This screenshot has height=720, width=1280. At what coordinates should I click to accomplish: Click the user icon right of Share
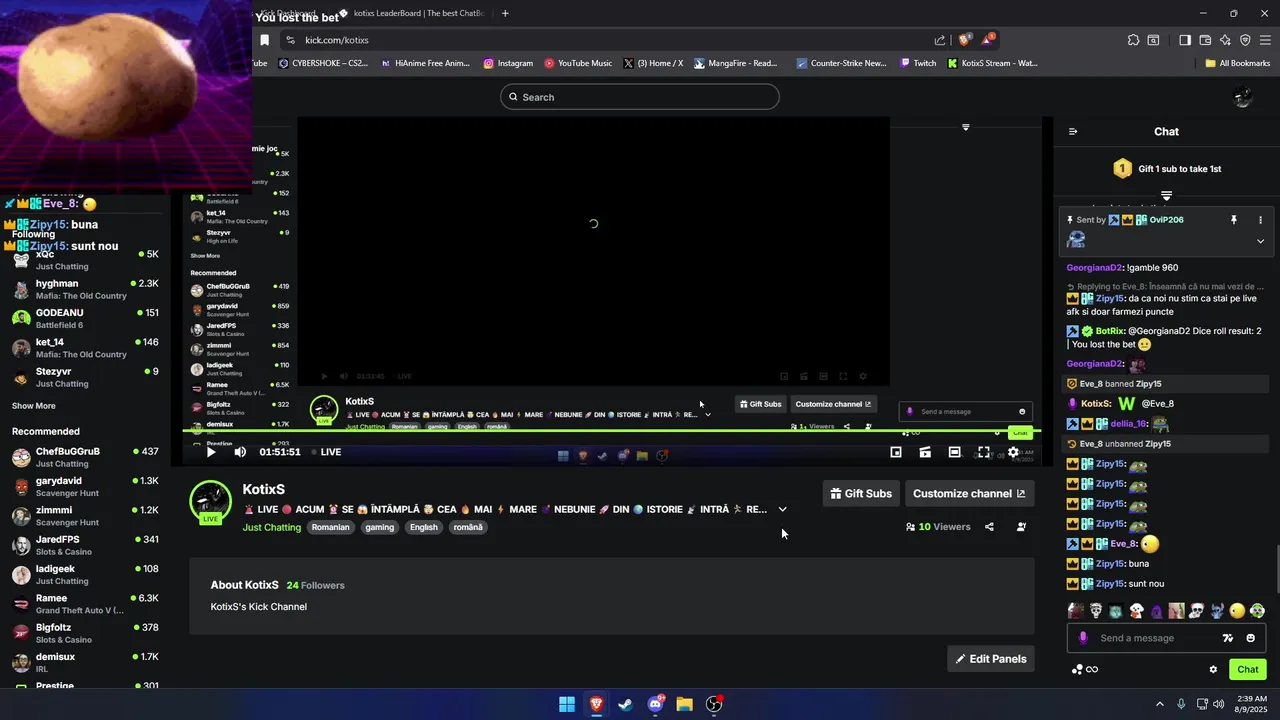[1021, 527]
